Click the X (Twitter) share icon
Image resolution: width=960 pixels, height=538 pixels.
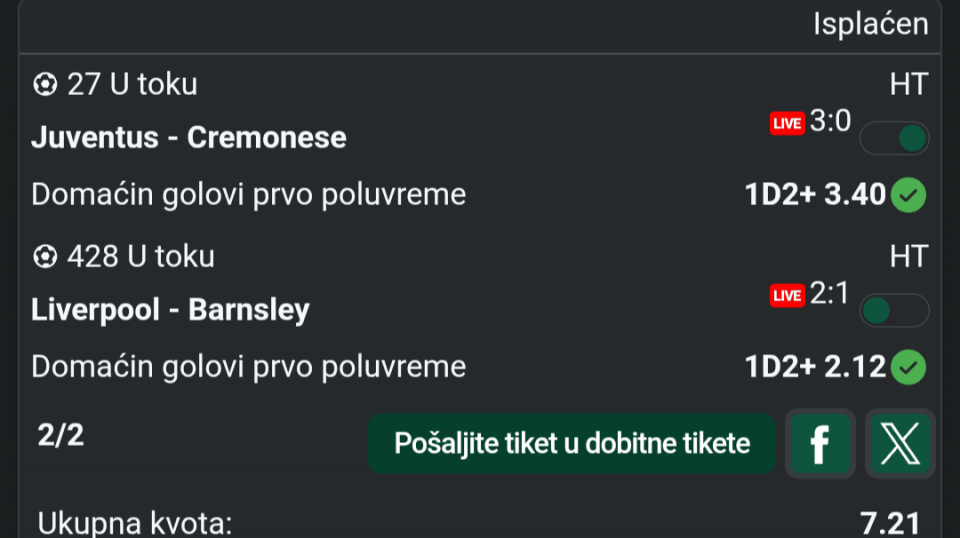(x=900, y=443)
